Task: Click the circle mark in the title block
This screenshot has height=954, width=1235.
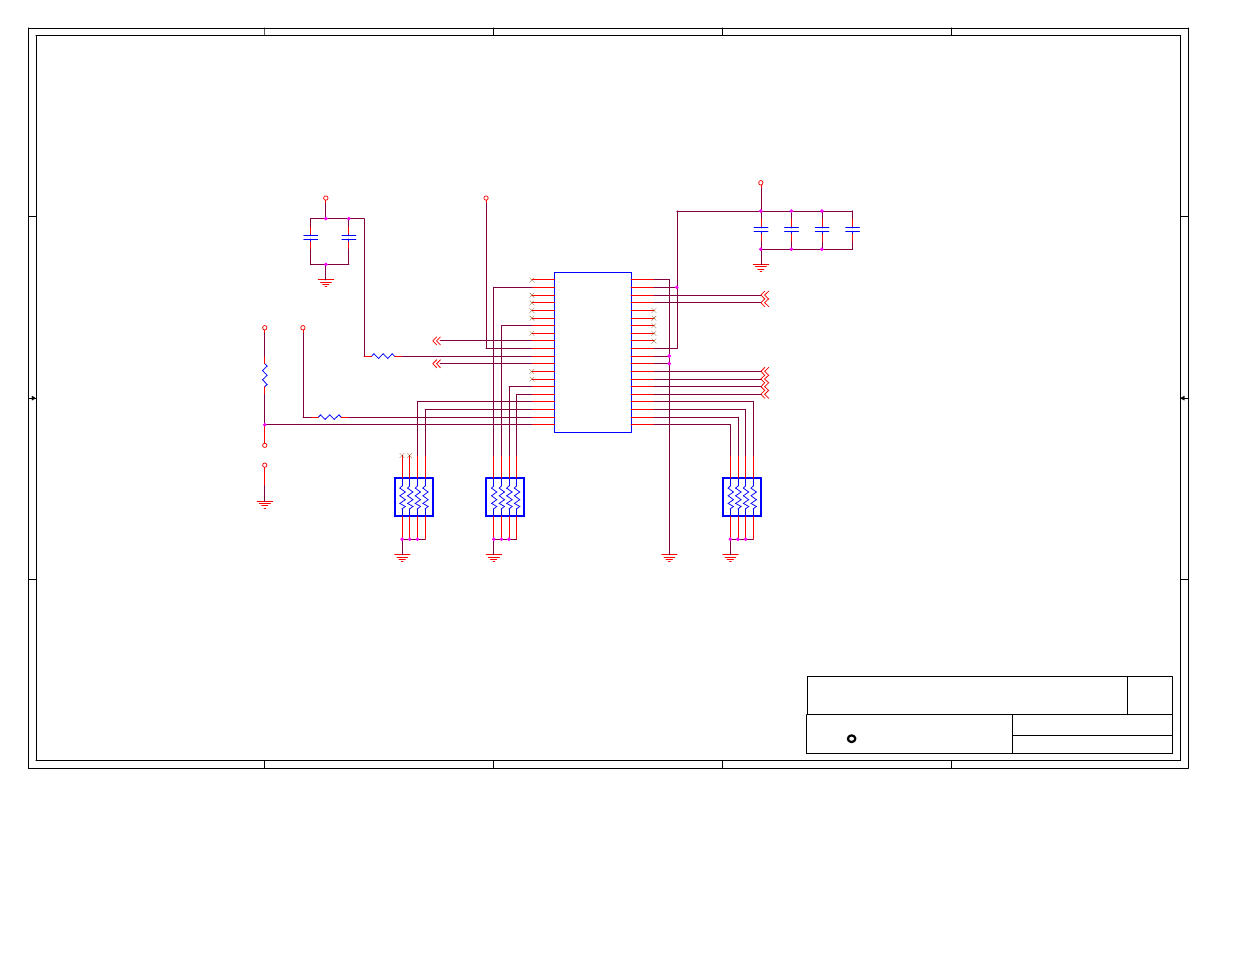Action: click(852, 739)
